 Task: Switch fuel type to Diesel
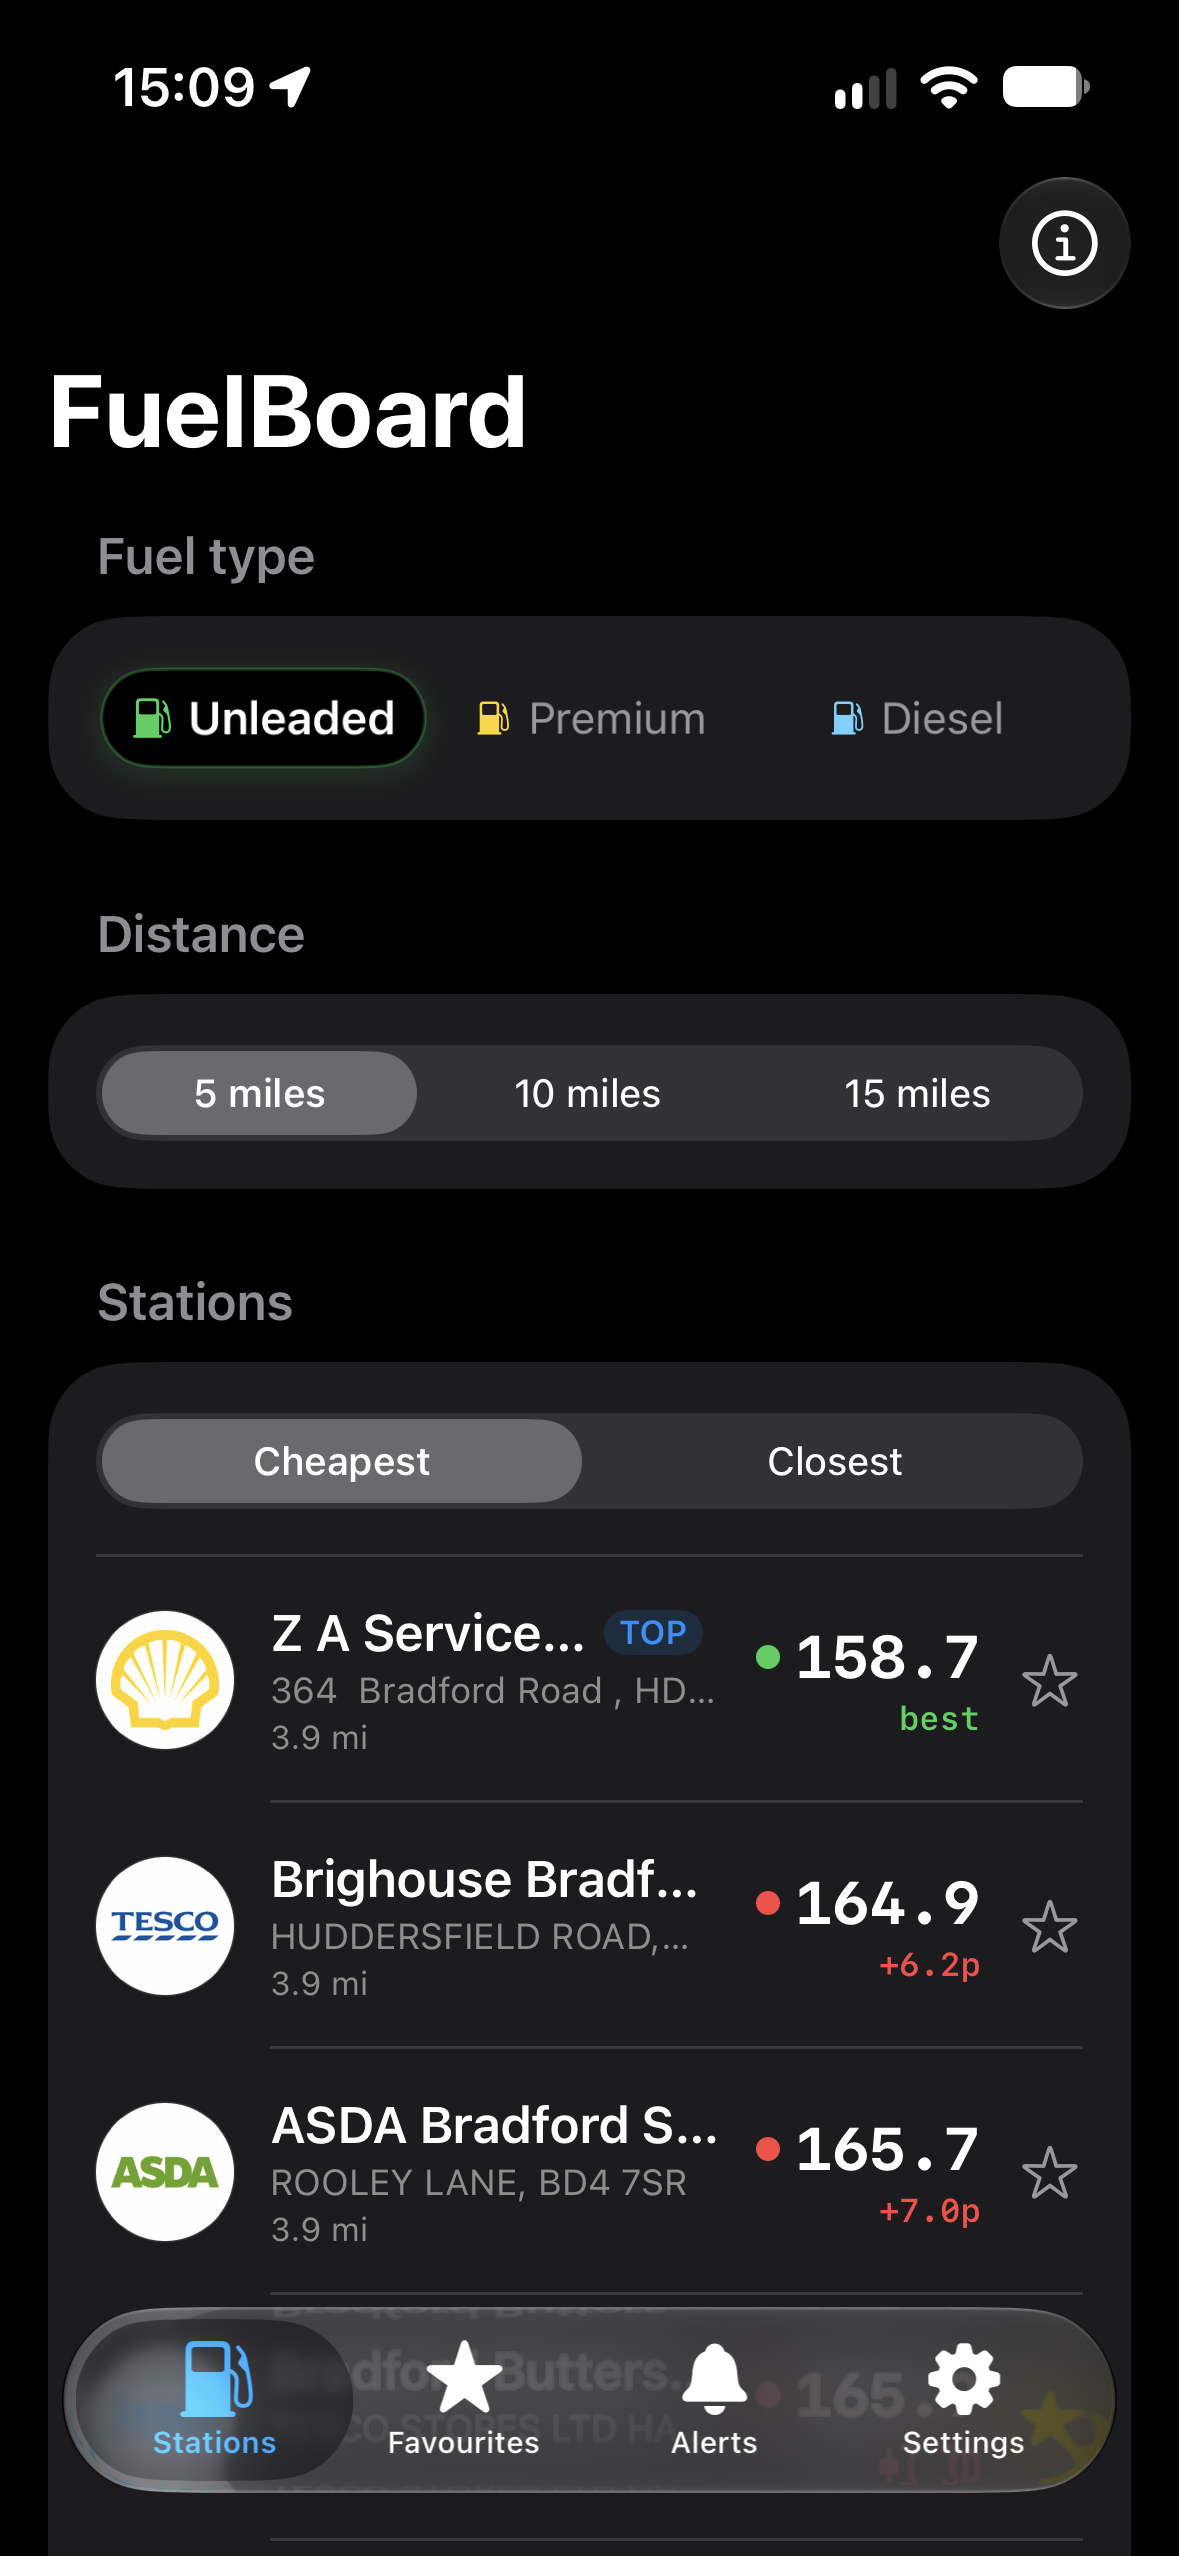click(x=917, y=718)
